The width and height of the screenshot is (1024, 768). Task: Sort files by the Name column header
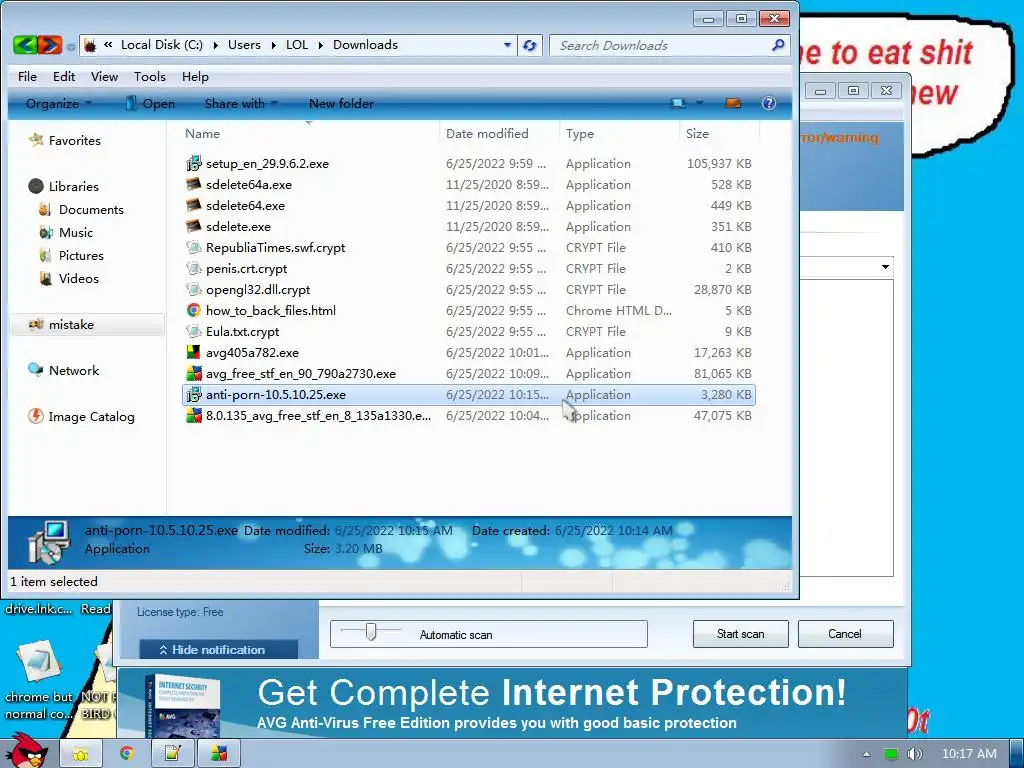tap(202, 133)
